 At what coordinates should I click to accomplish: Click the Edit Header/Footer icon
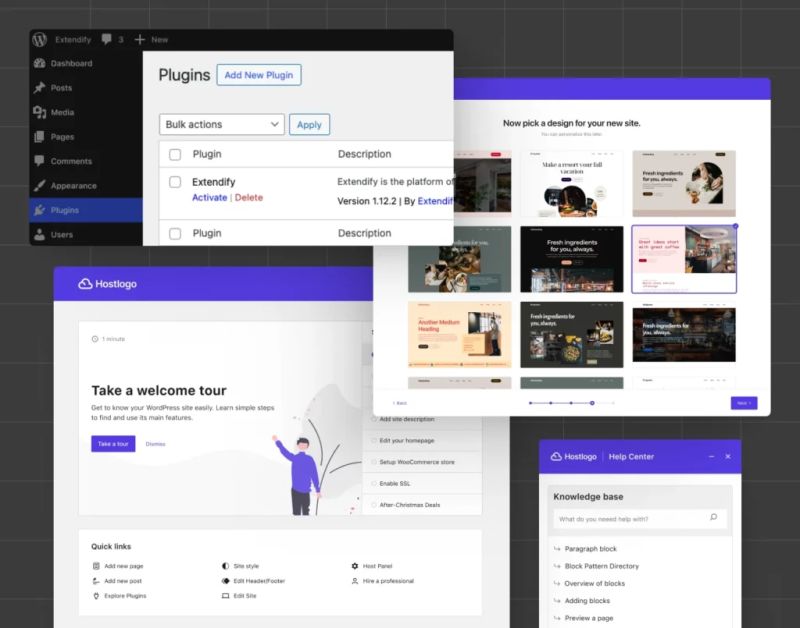[x=226, y=581]
